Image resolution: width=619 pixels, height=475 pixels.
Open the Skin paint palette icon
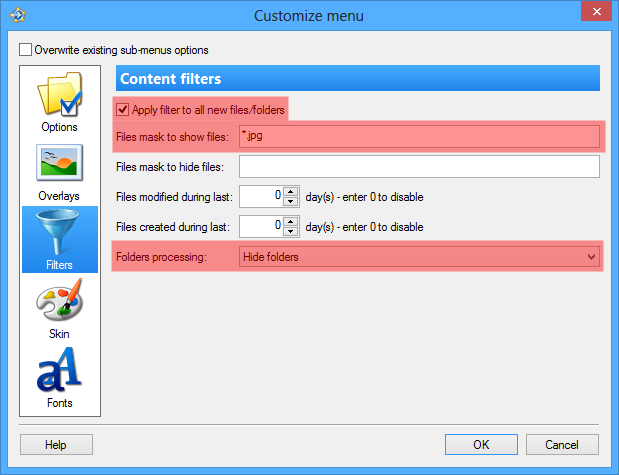pos(59,302)
